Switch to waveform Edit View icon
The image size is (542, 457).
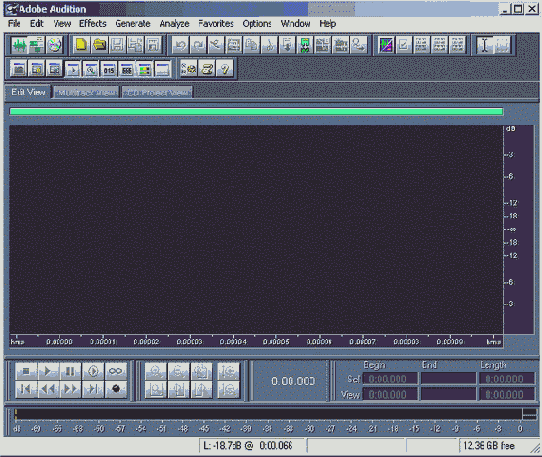pyautogui.click(x=19, y=45)
